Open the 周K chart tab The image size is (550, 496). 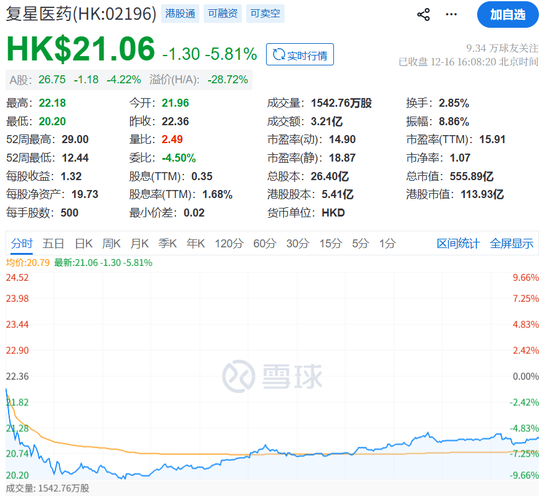click(111, 243)
